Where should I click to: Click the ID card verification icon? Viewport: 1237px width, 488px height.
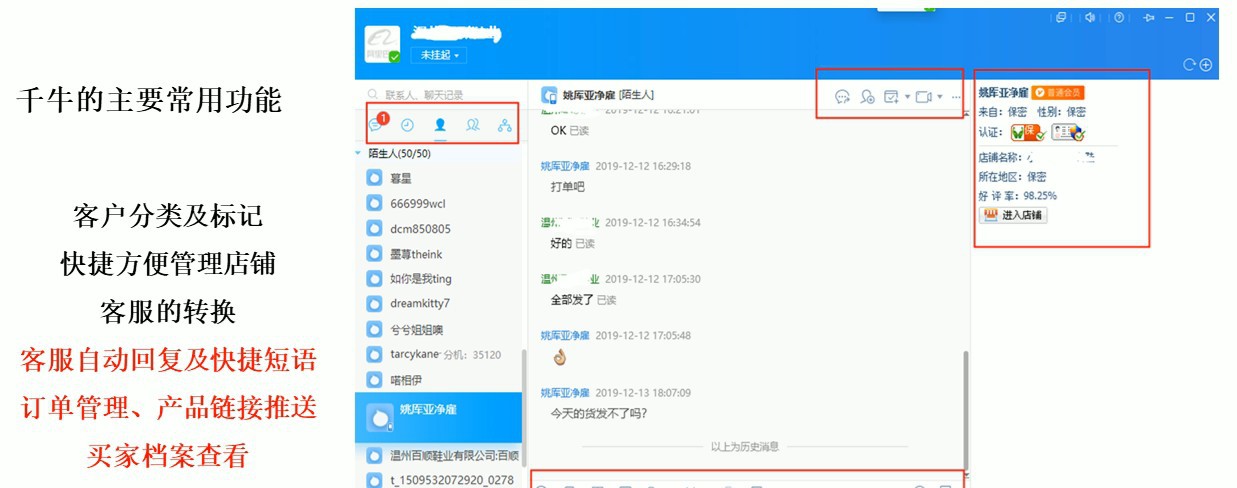point(1068,132)
